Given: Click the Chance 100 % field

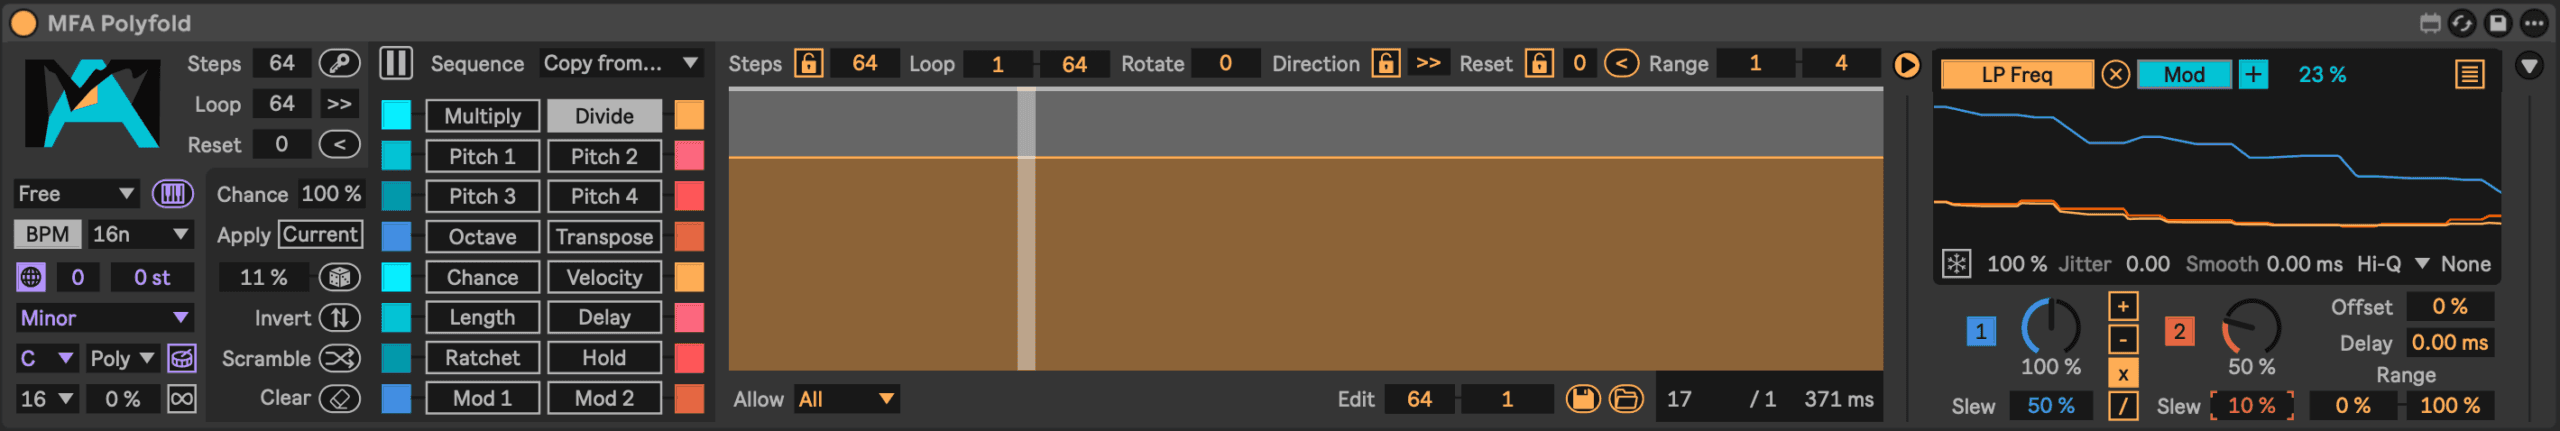Looking at the screenshot, I should (331, 194).
